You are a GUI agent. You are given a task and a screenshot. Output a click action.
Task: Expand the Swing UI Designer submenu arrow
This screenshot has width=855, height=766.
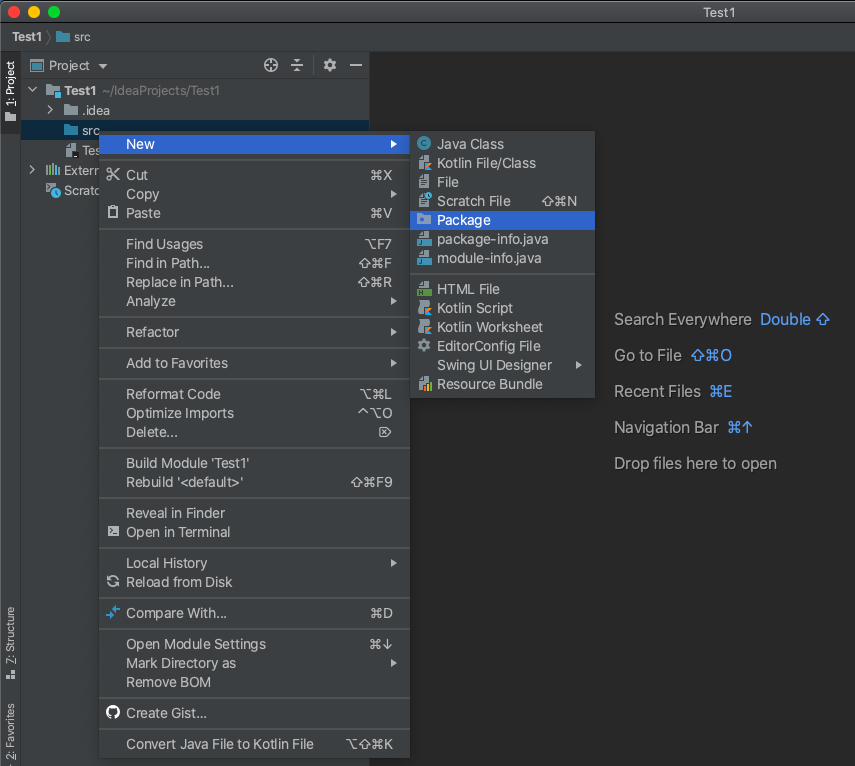pyautogui.click(x=579, y=365)
